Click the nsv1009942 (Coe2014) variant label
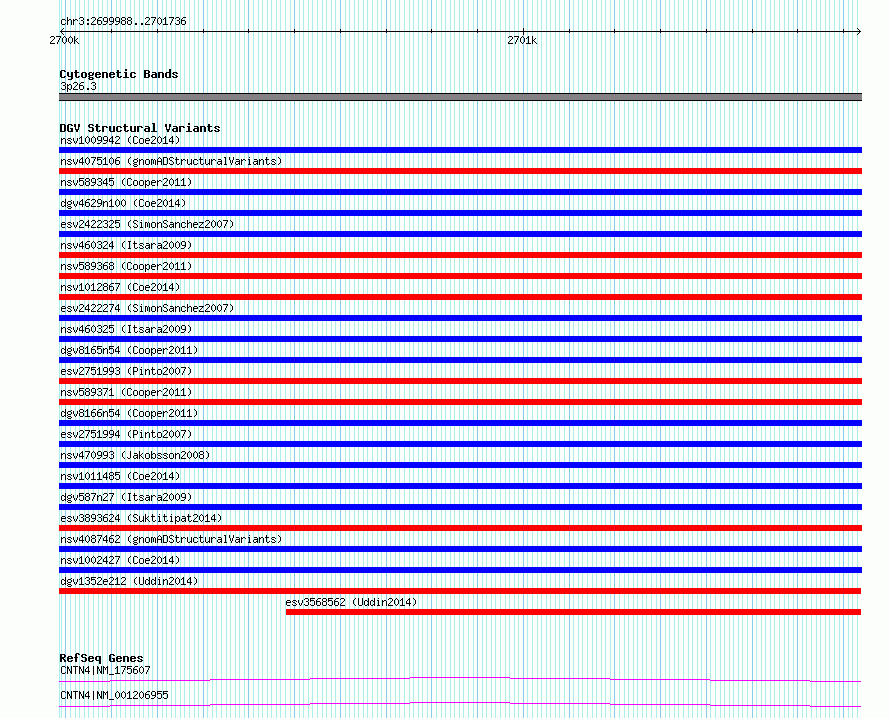 click(x=120, y=140)
